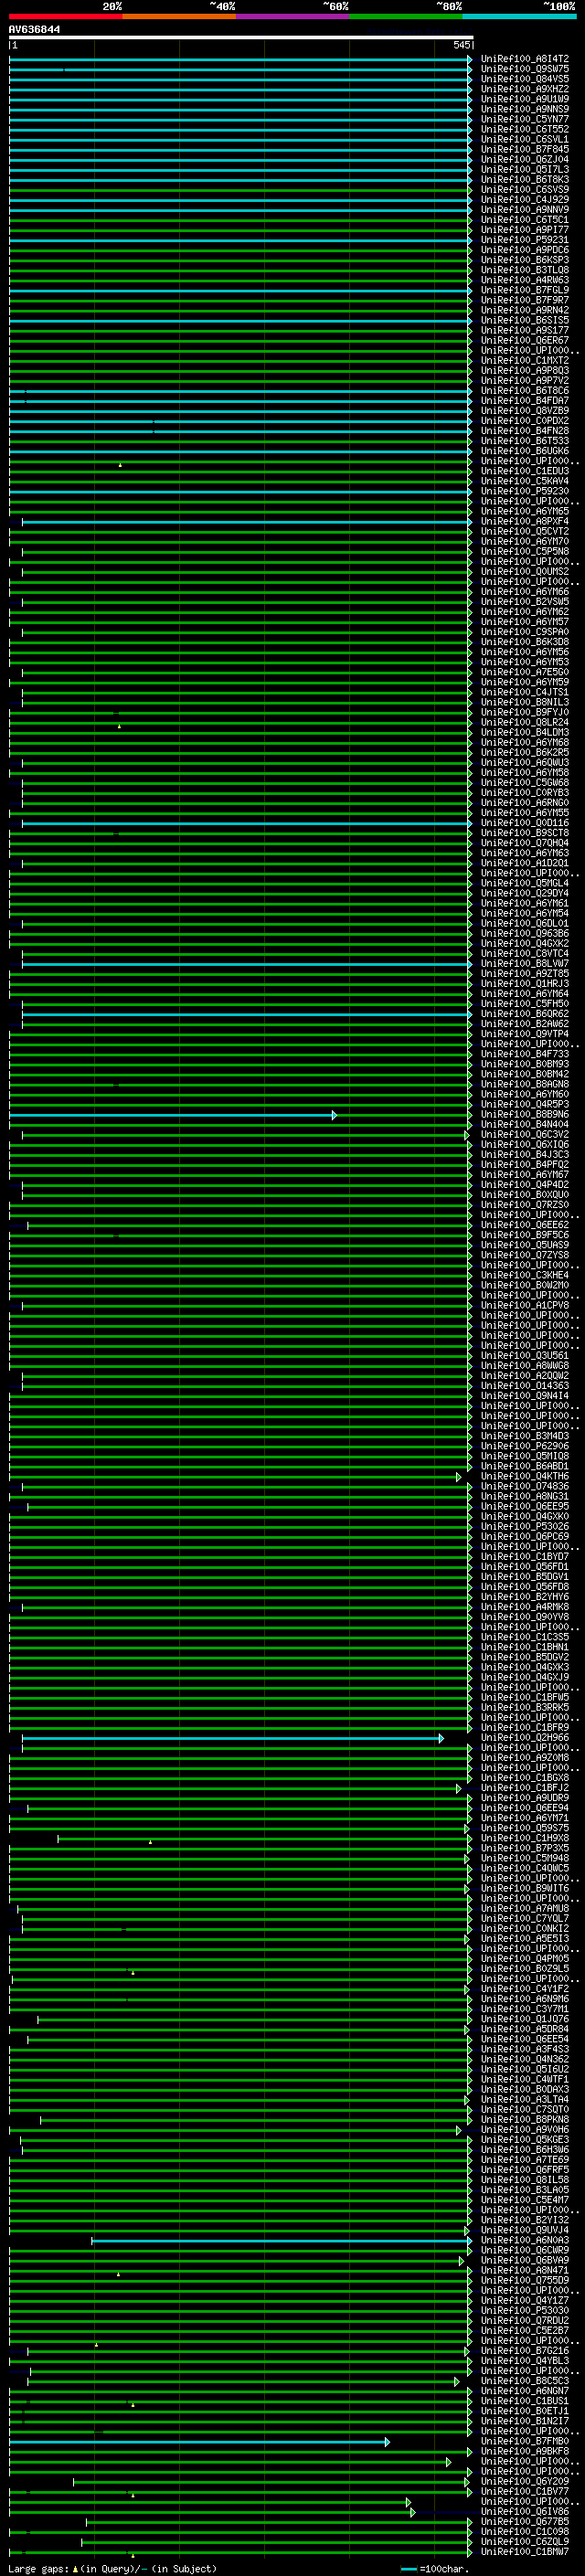Select label UniRef100_Q0D116
The image size is (585, 2576).
click(524, 823)
